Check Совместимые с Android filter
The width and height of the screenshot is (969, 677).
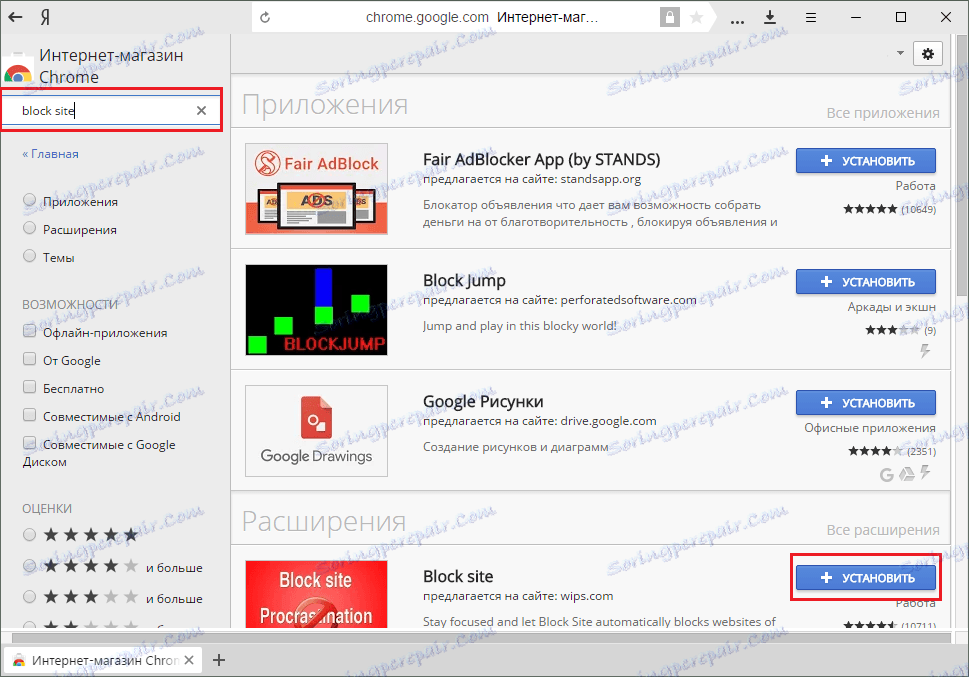pyautogui.click(x=29, y=416)
